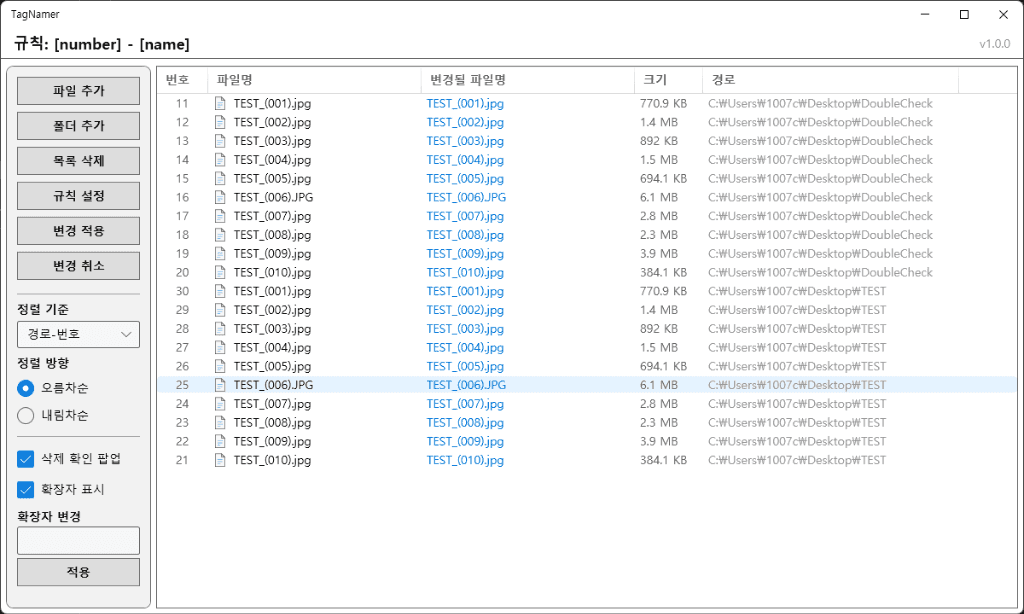
Task: Click the file icon of row 11 TEST_(001).jpg
Action: 221,103
